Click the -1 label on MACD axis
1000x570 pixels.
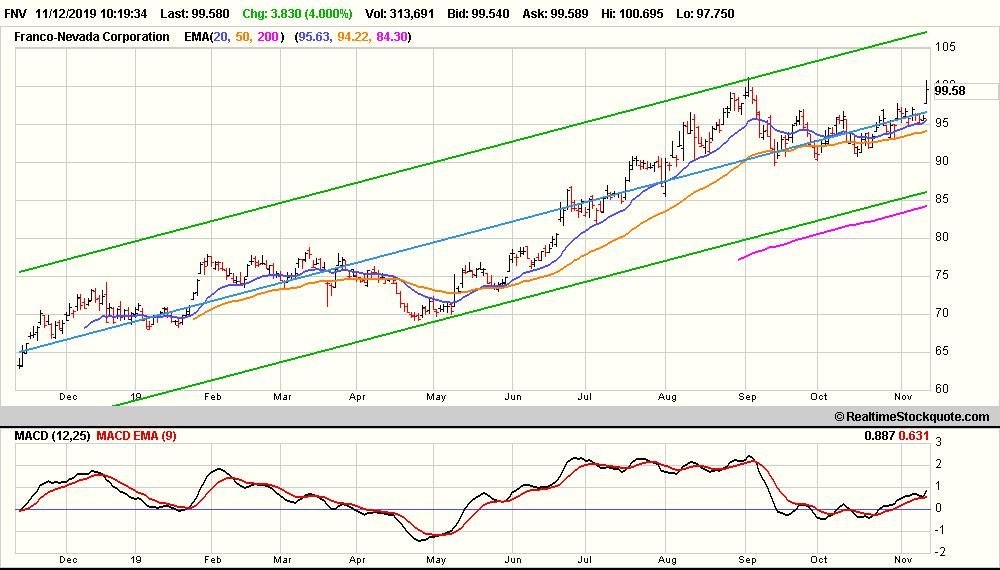[939, 530]
